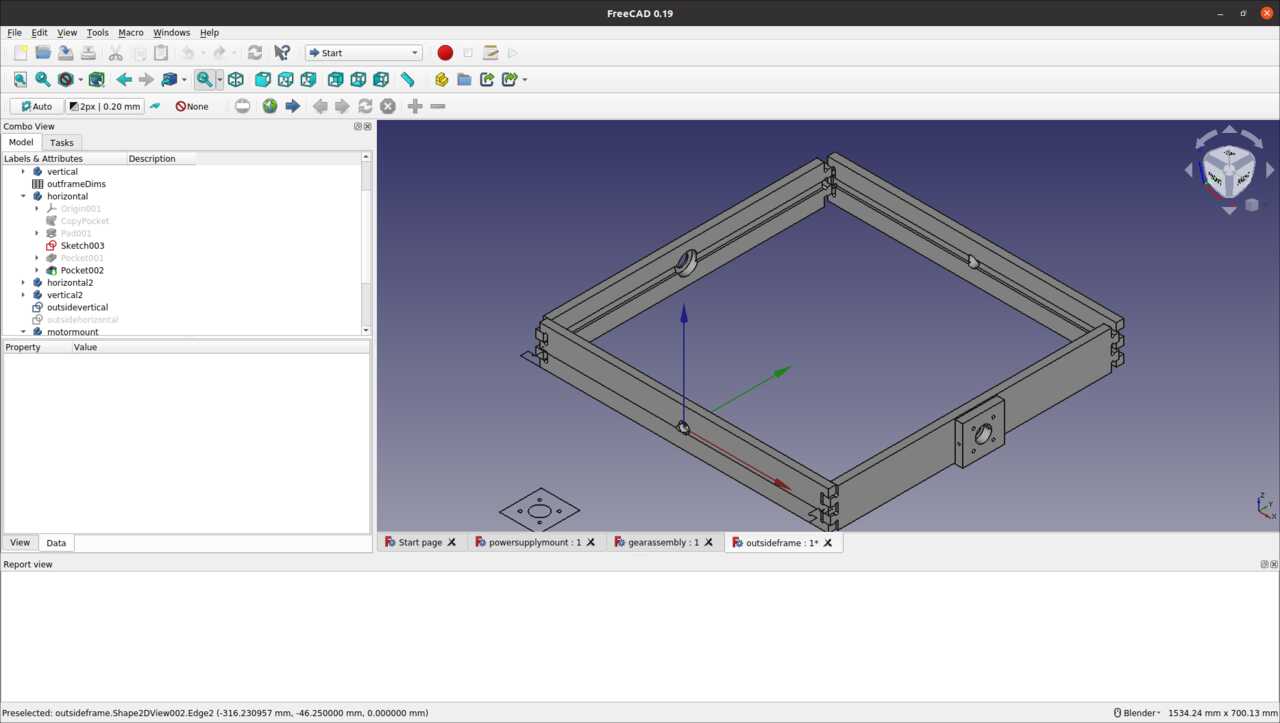
Task: Switch to the View property tab
Action: (x=20, y=543)
